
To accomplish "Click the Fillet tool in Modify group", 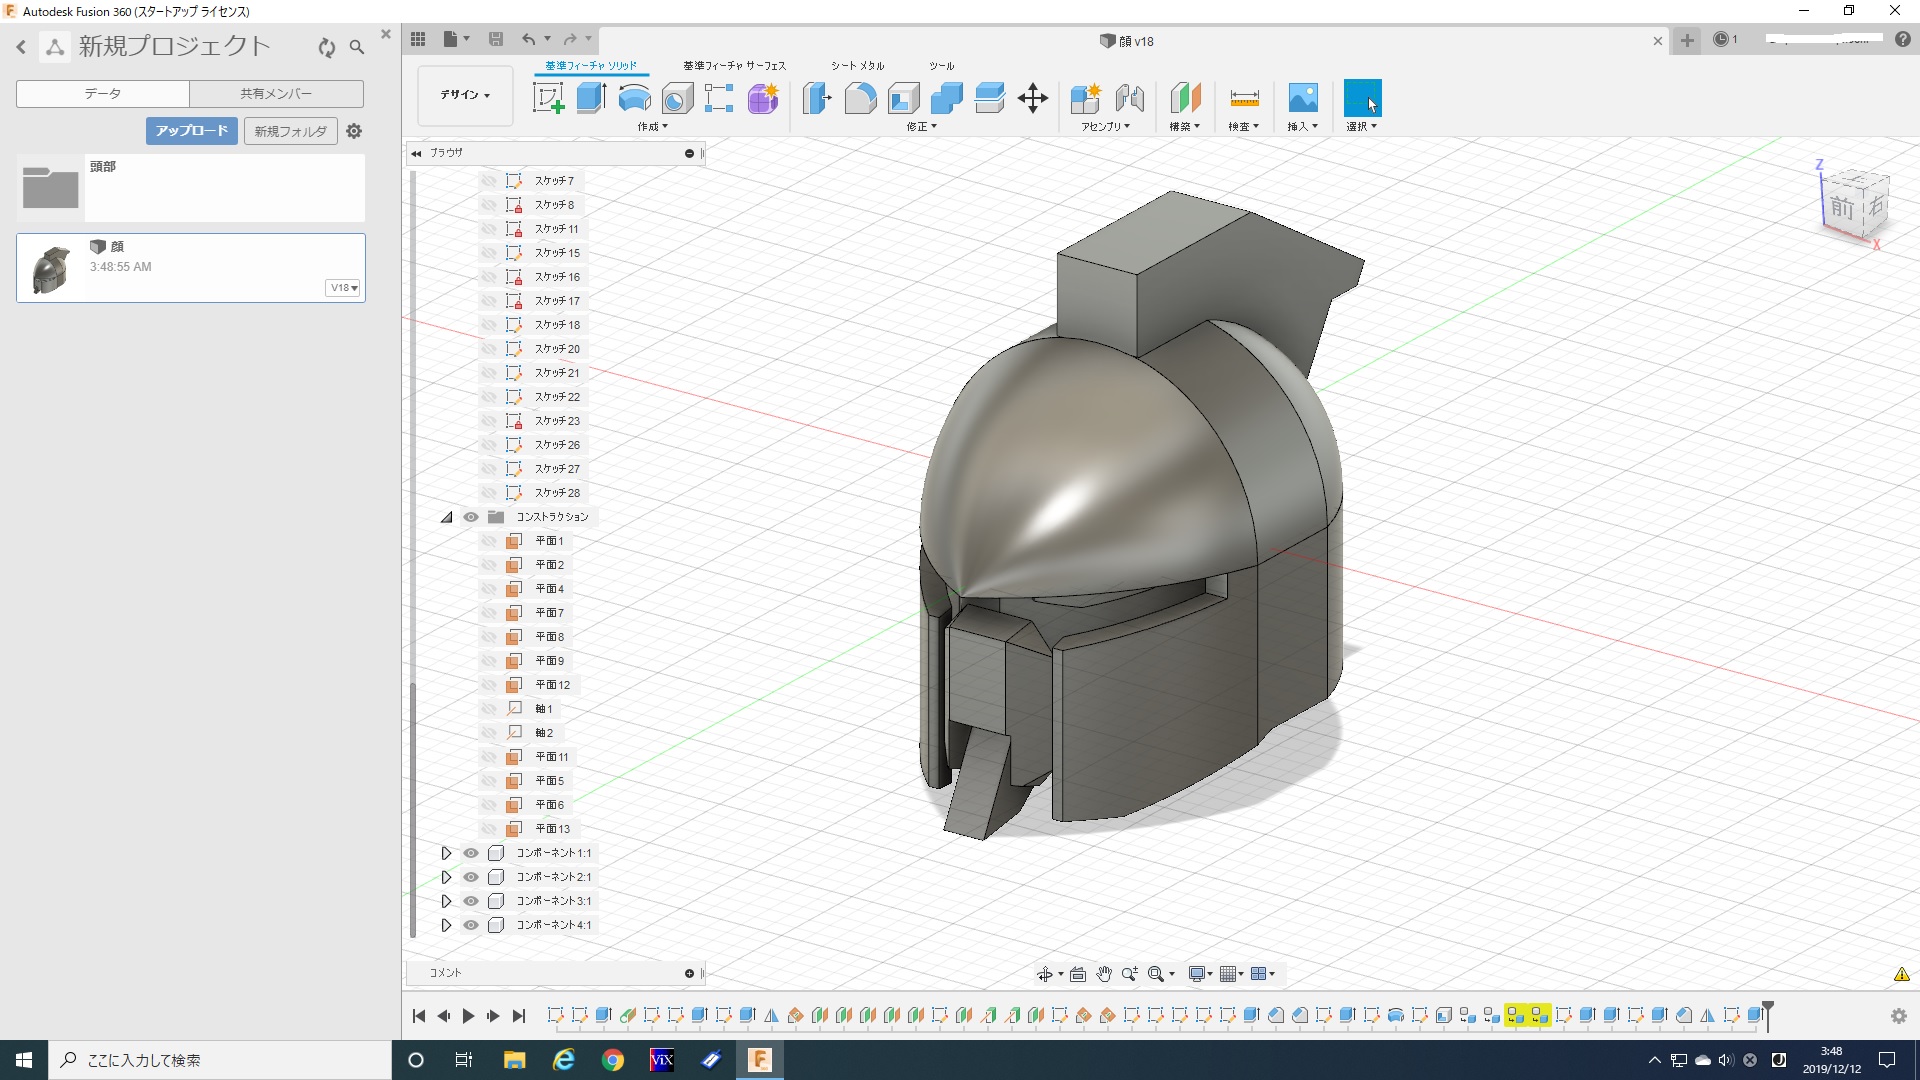I will [860, 98].
